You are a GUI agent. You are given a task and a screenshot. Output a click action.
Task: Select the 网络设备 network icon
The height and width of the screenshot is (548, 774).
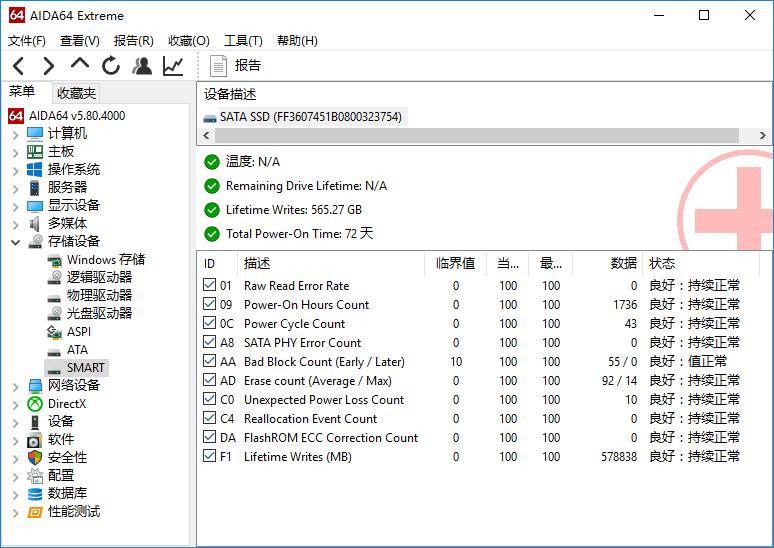(x=36, y=386)
